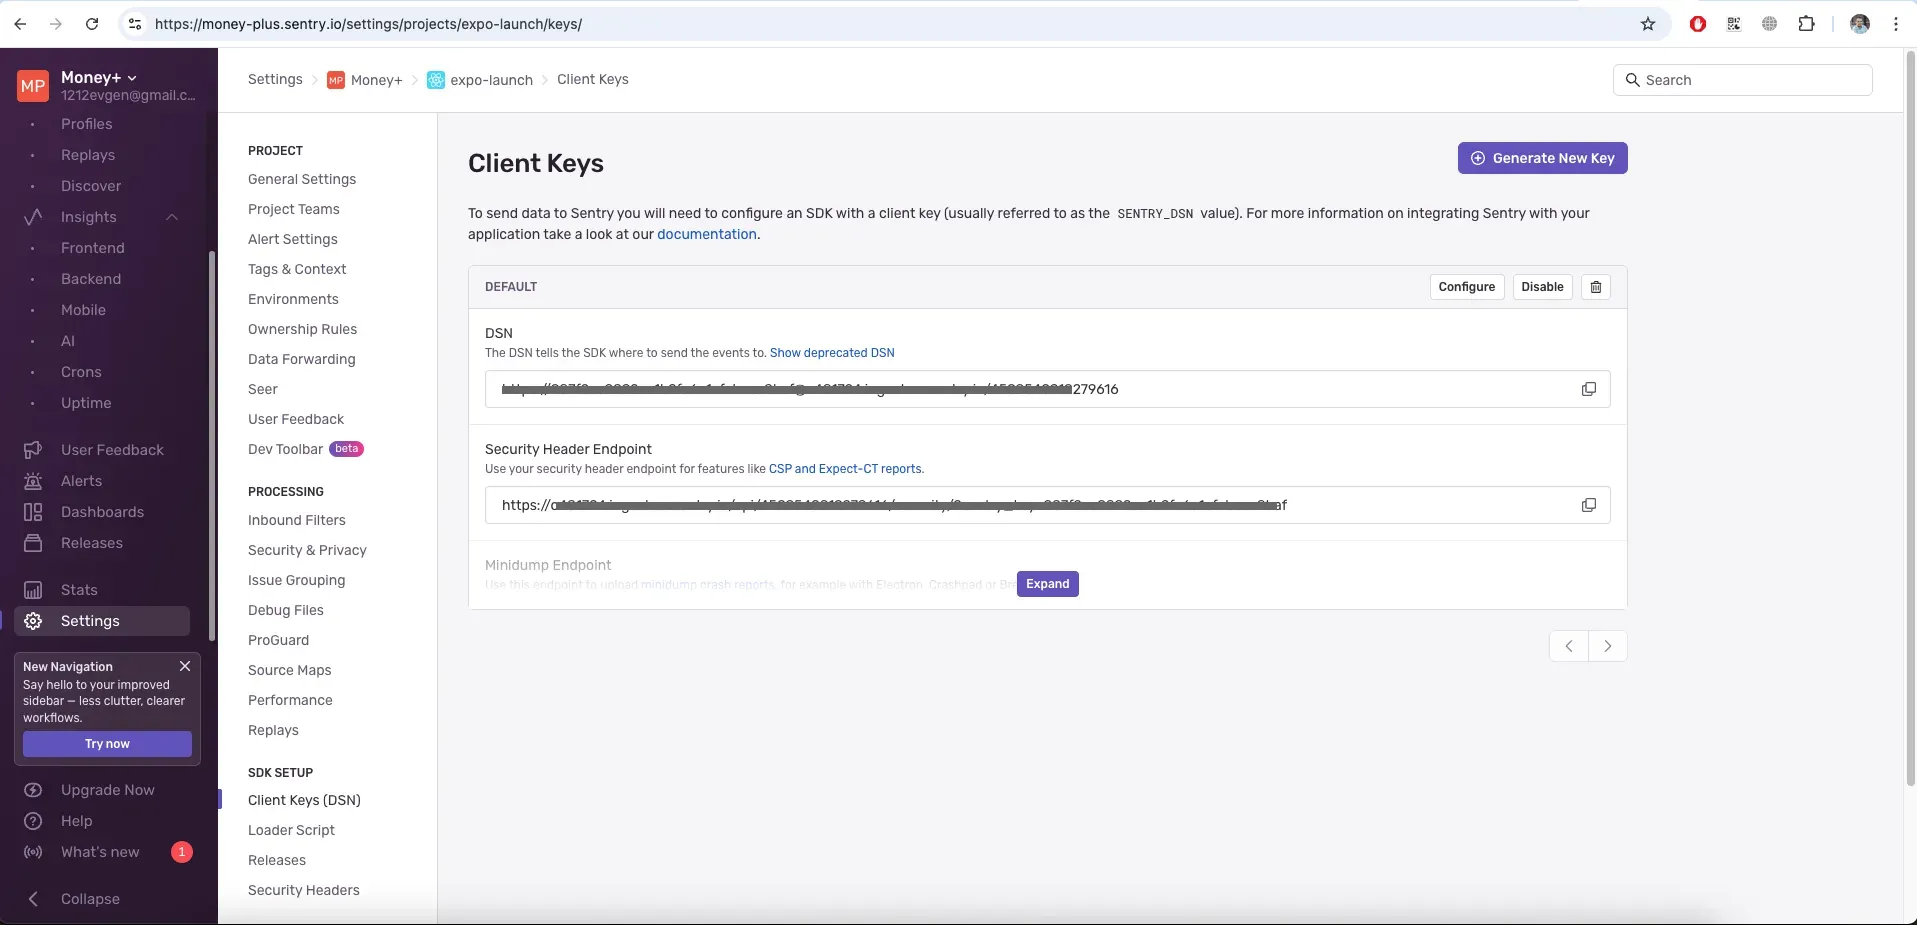This screenshot has height=925, width=1917.
Task: Click the MP organization avatar
Action: click(33, 86)
